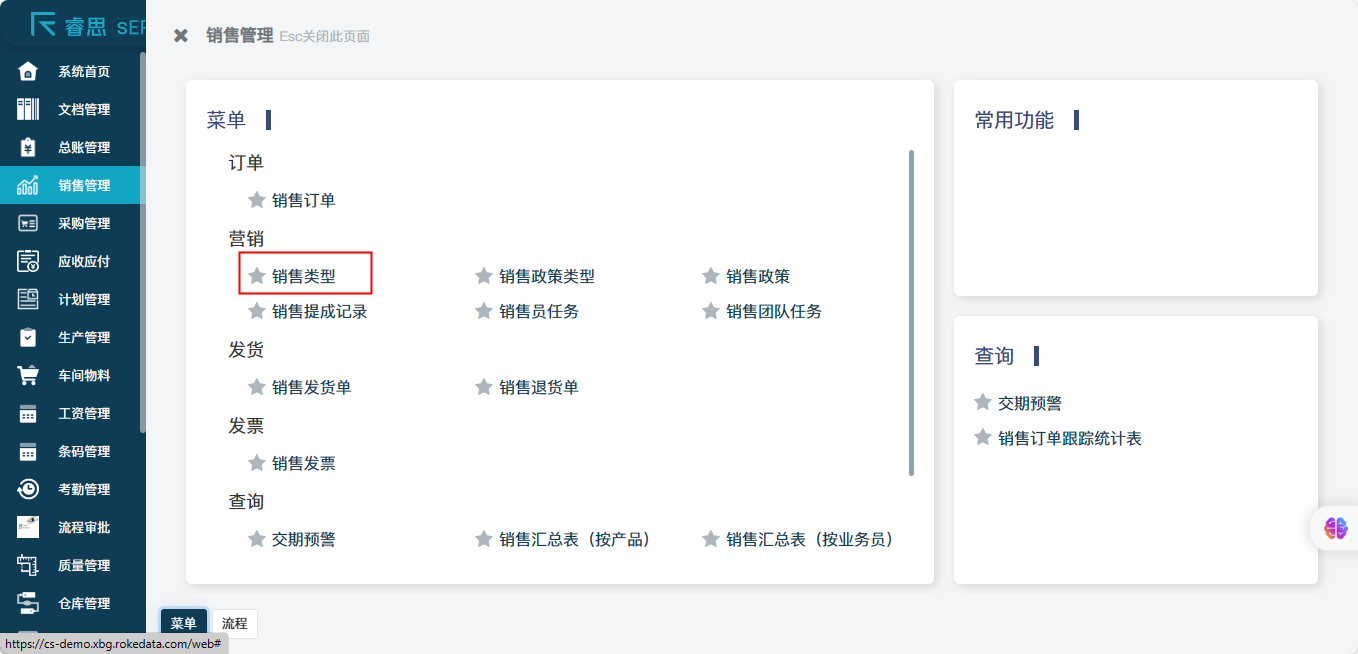This screenshot has width=1358, height=654.
Task: Switch to the 流程 tab
Action: tap(234, 623)
